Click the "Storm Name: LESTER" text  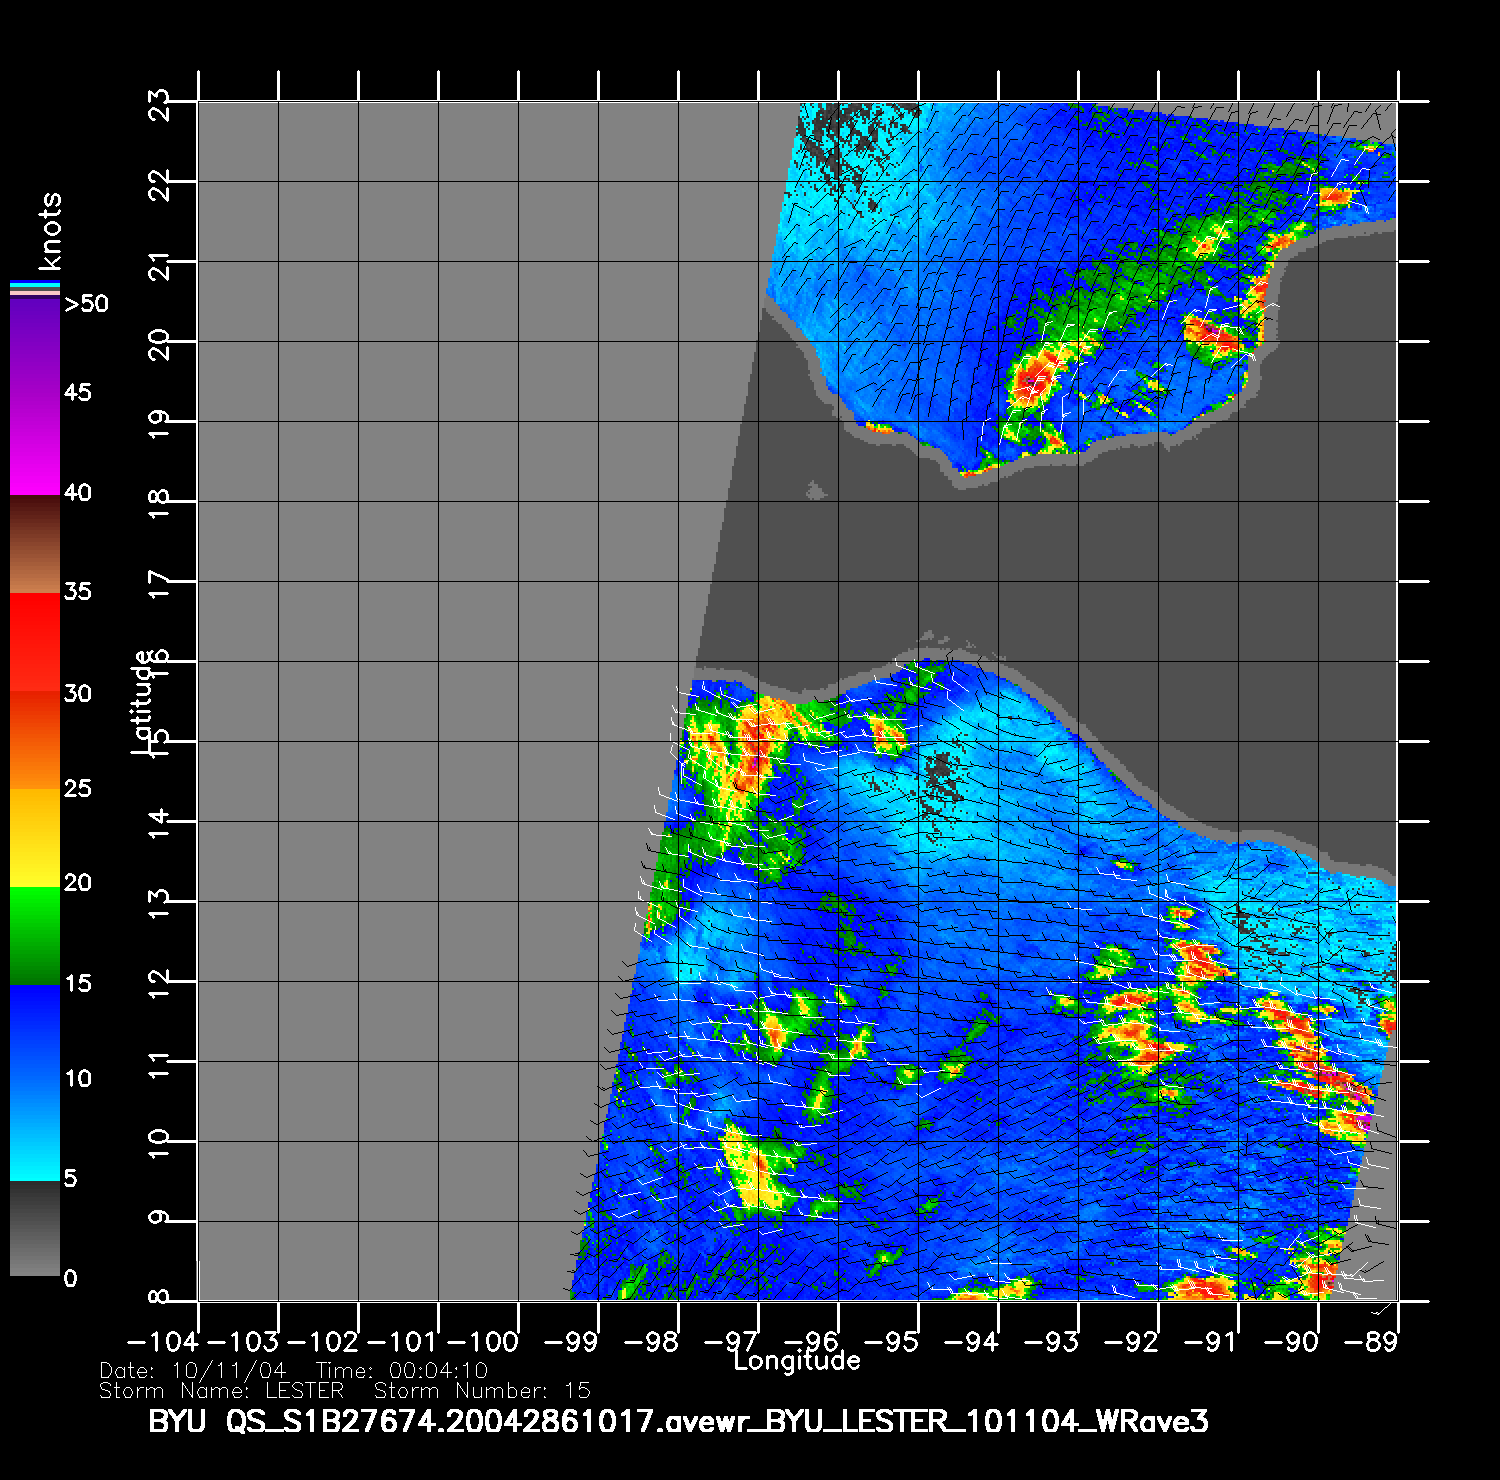[x=221, y=1391]
